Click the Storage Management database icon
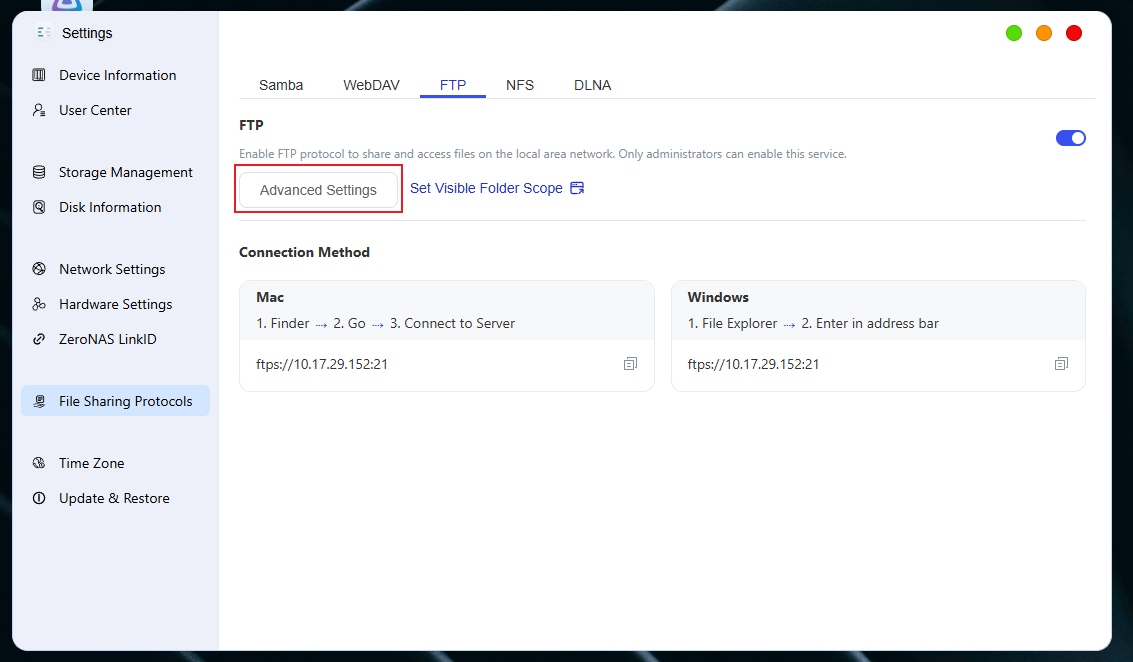 click(39, 172)
